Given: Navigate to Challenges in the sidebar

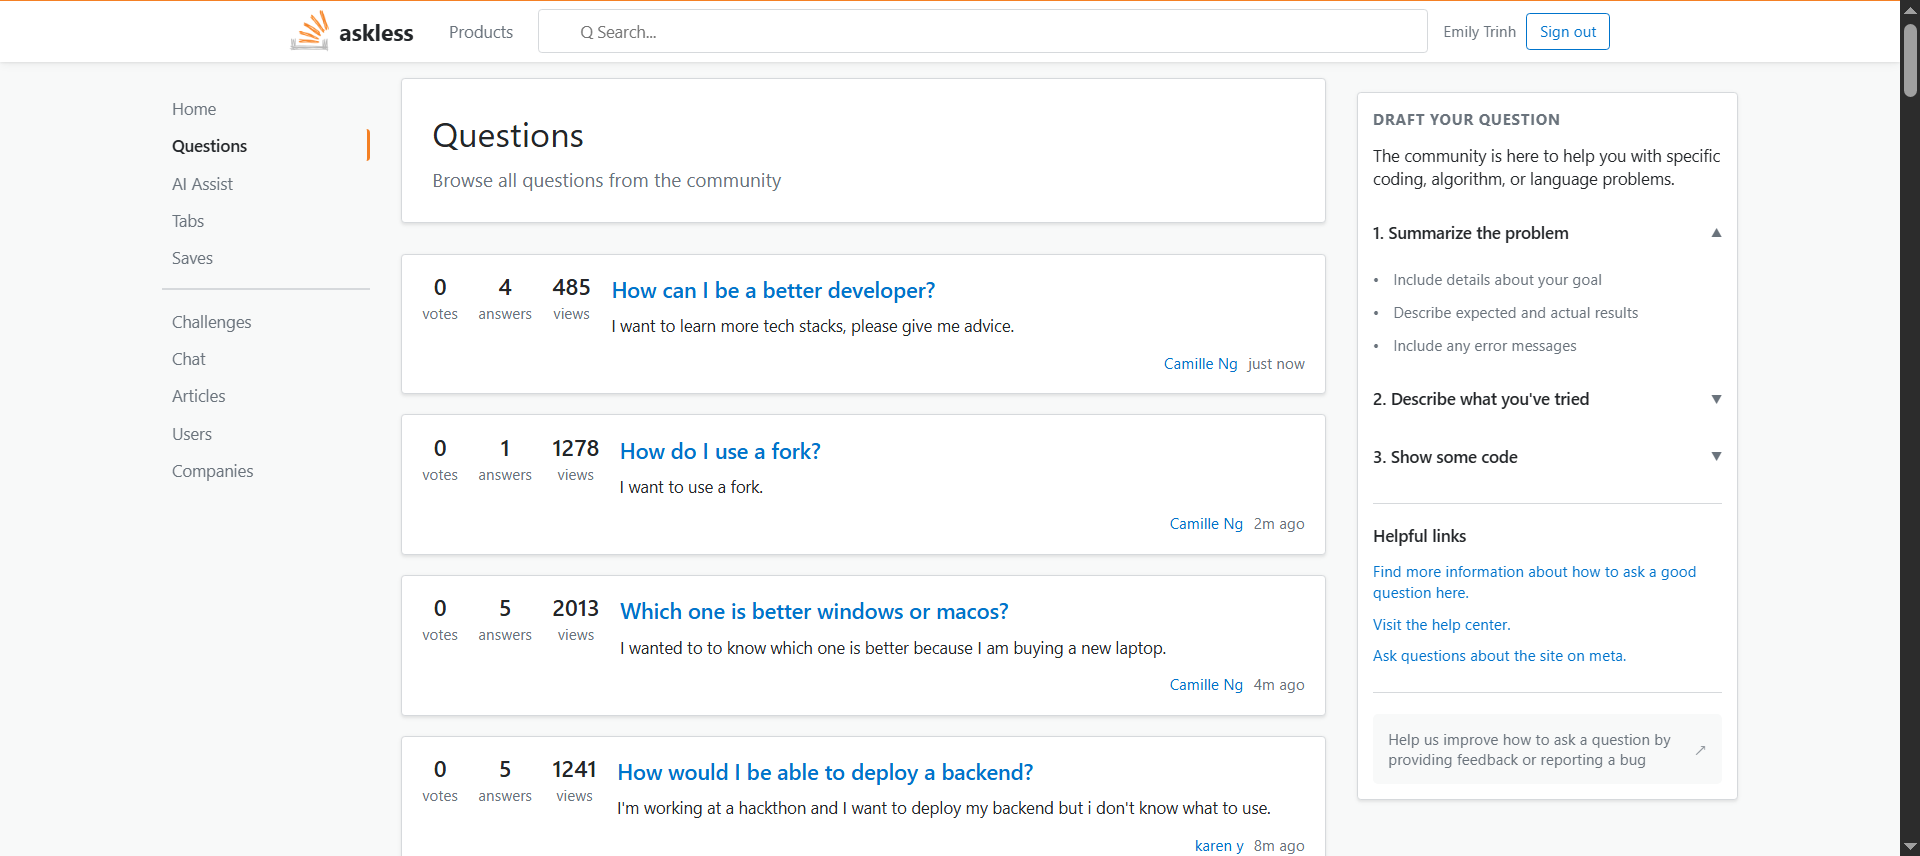Looking at the screenshot, I should [x=211, y=322].
